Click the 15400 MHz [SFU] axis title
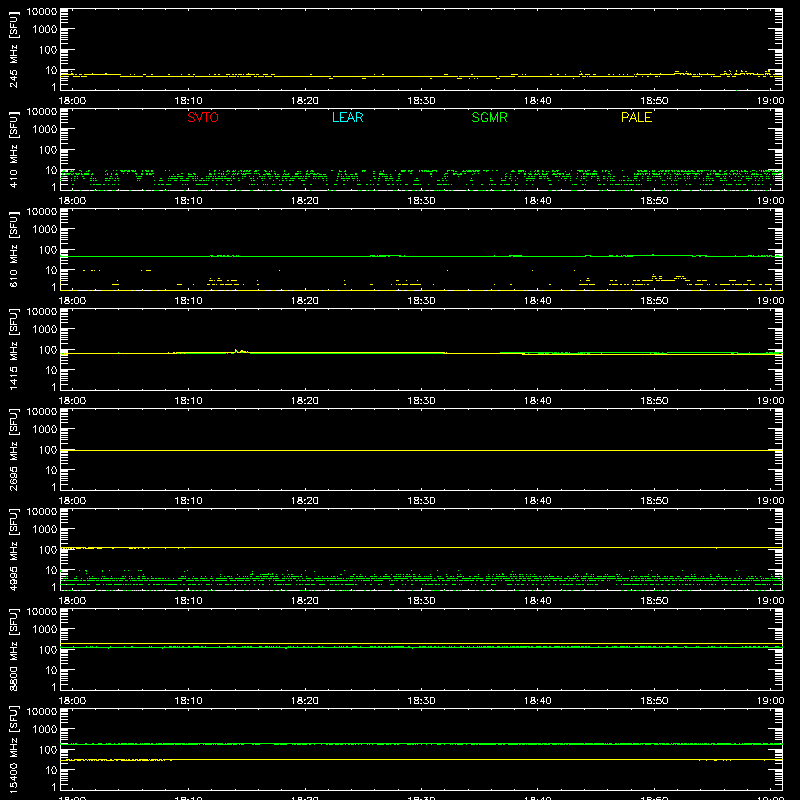 coord(14,749)
